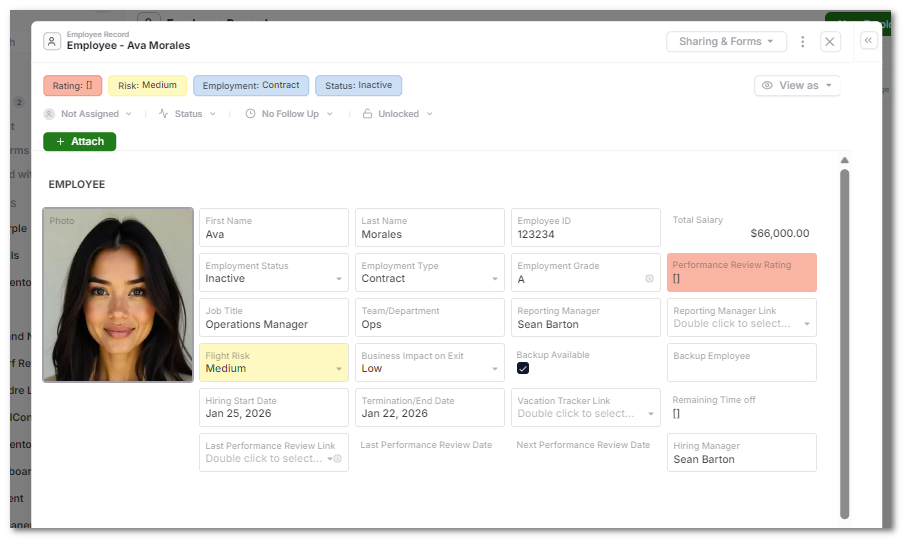
Task: Click the Status activity pulse icon
Action: click(163, 114)
